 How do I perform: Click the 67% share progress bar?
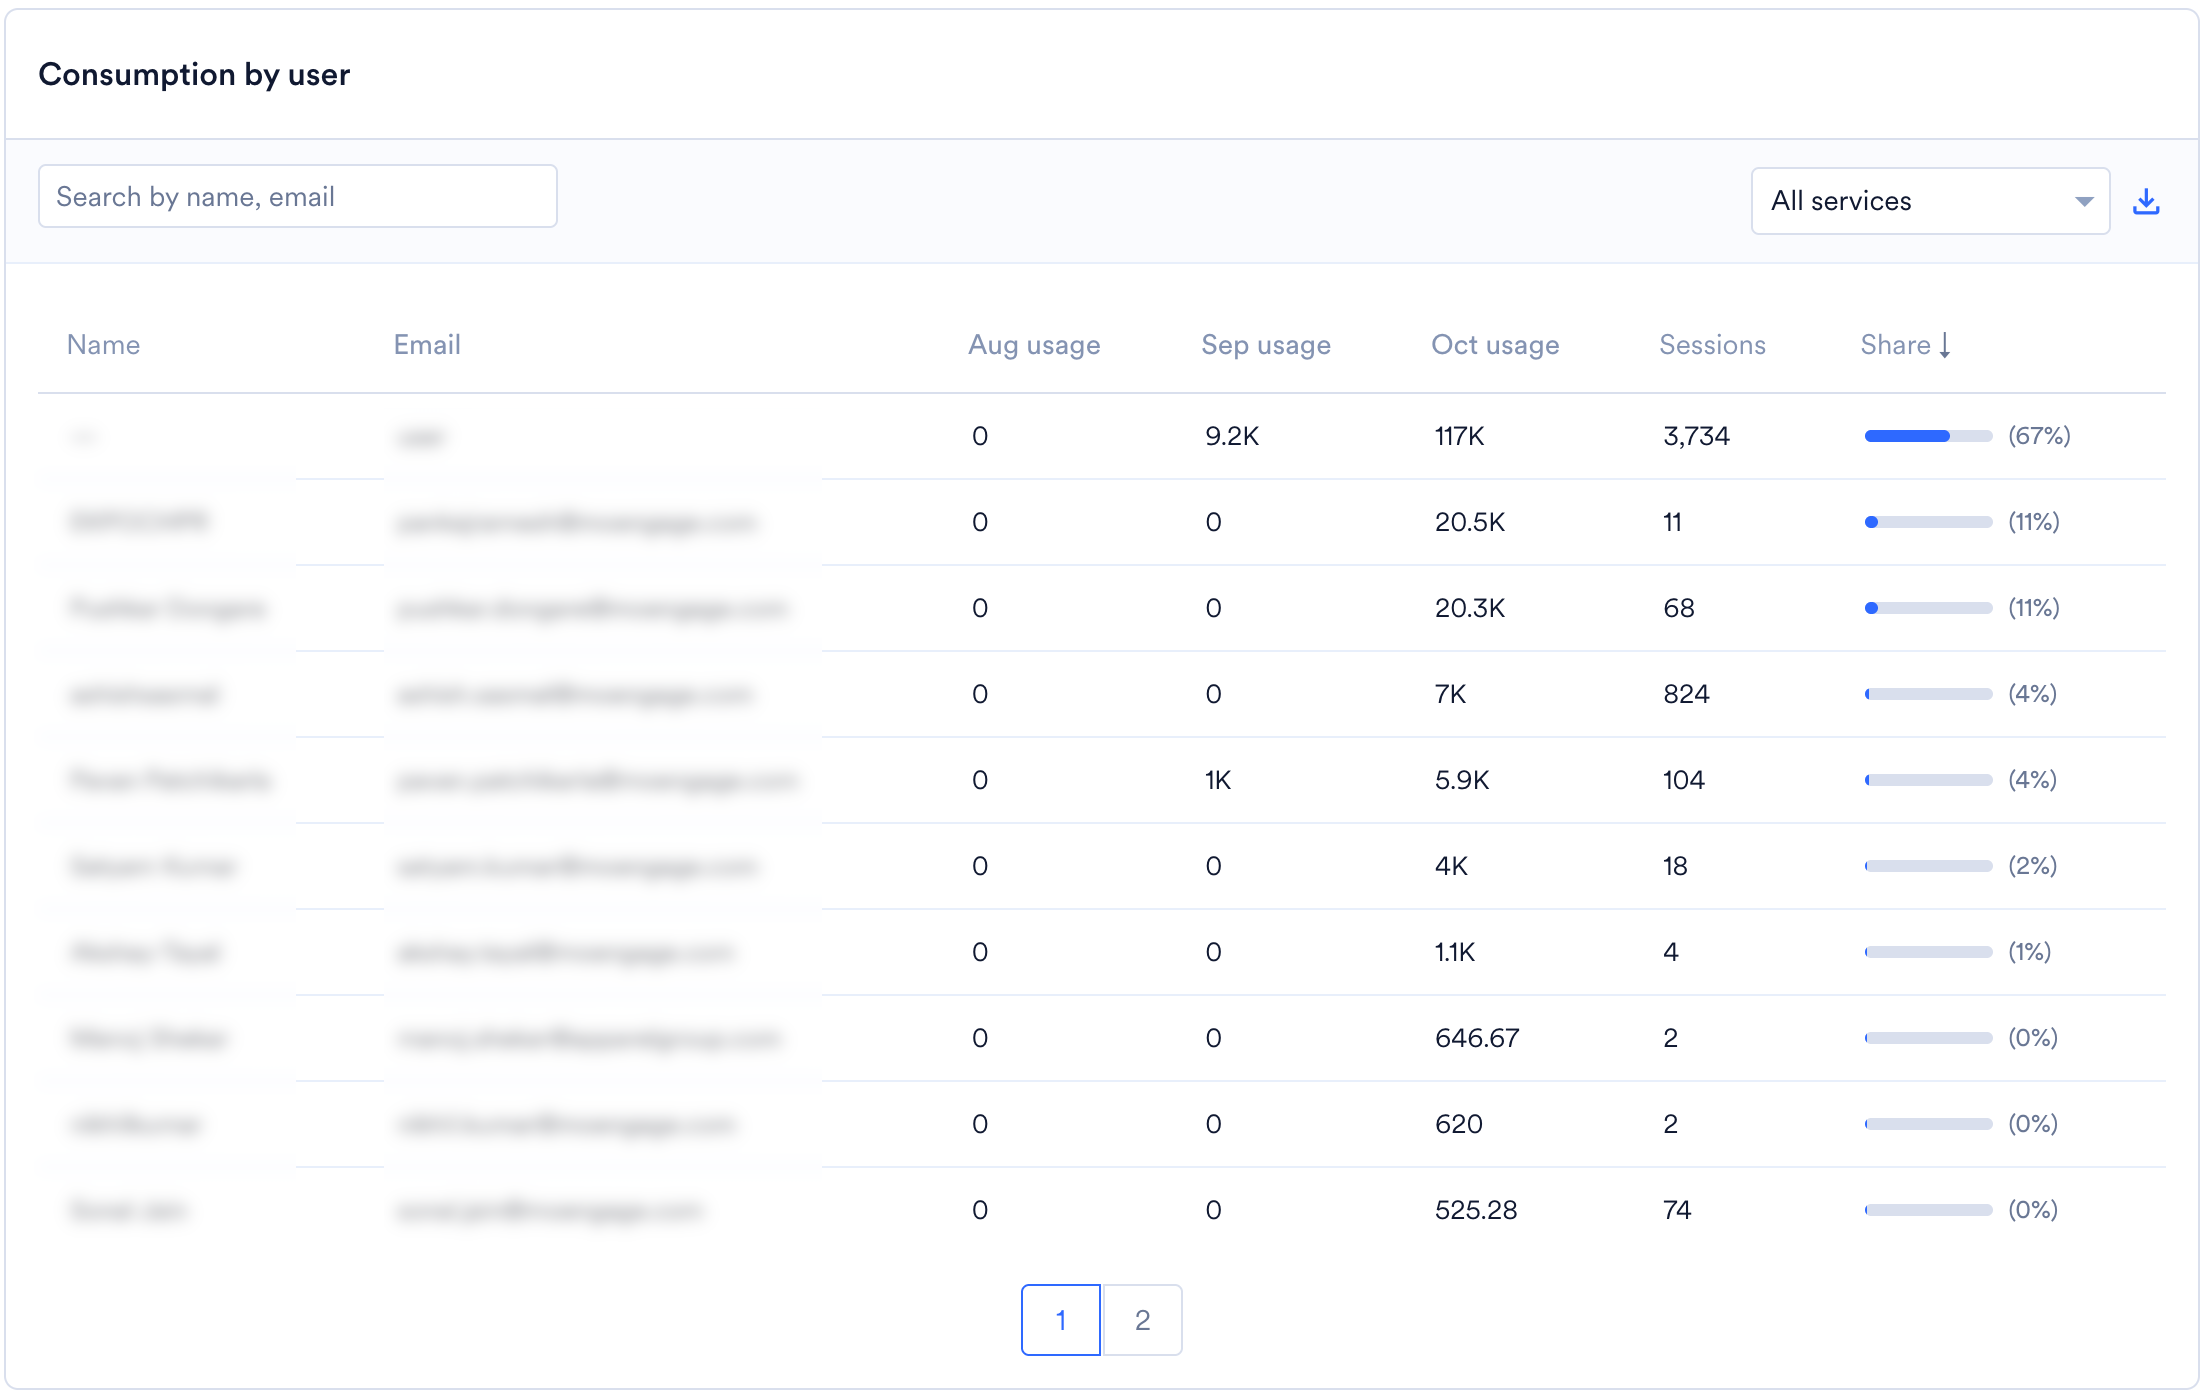pos(1928,436)
